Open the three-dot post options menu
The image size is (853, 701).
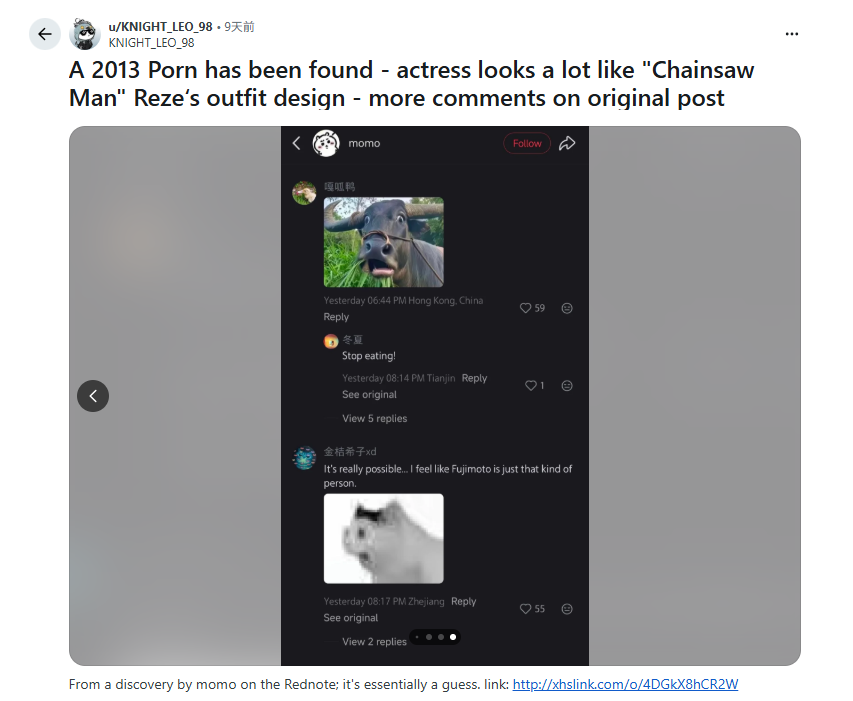point(792,34)
